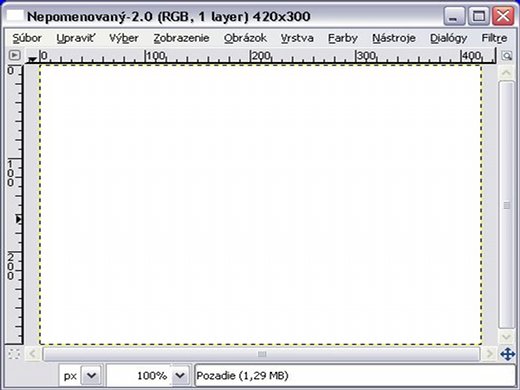Click horizontal scrollbar left arrow
The image size is (520, 390).
(32, 354)
